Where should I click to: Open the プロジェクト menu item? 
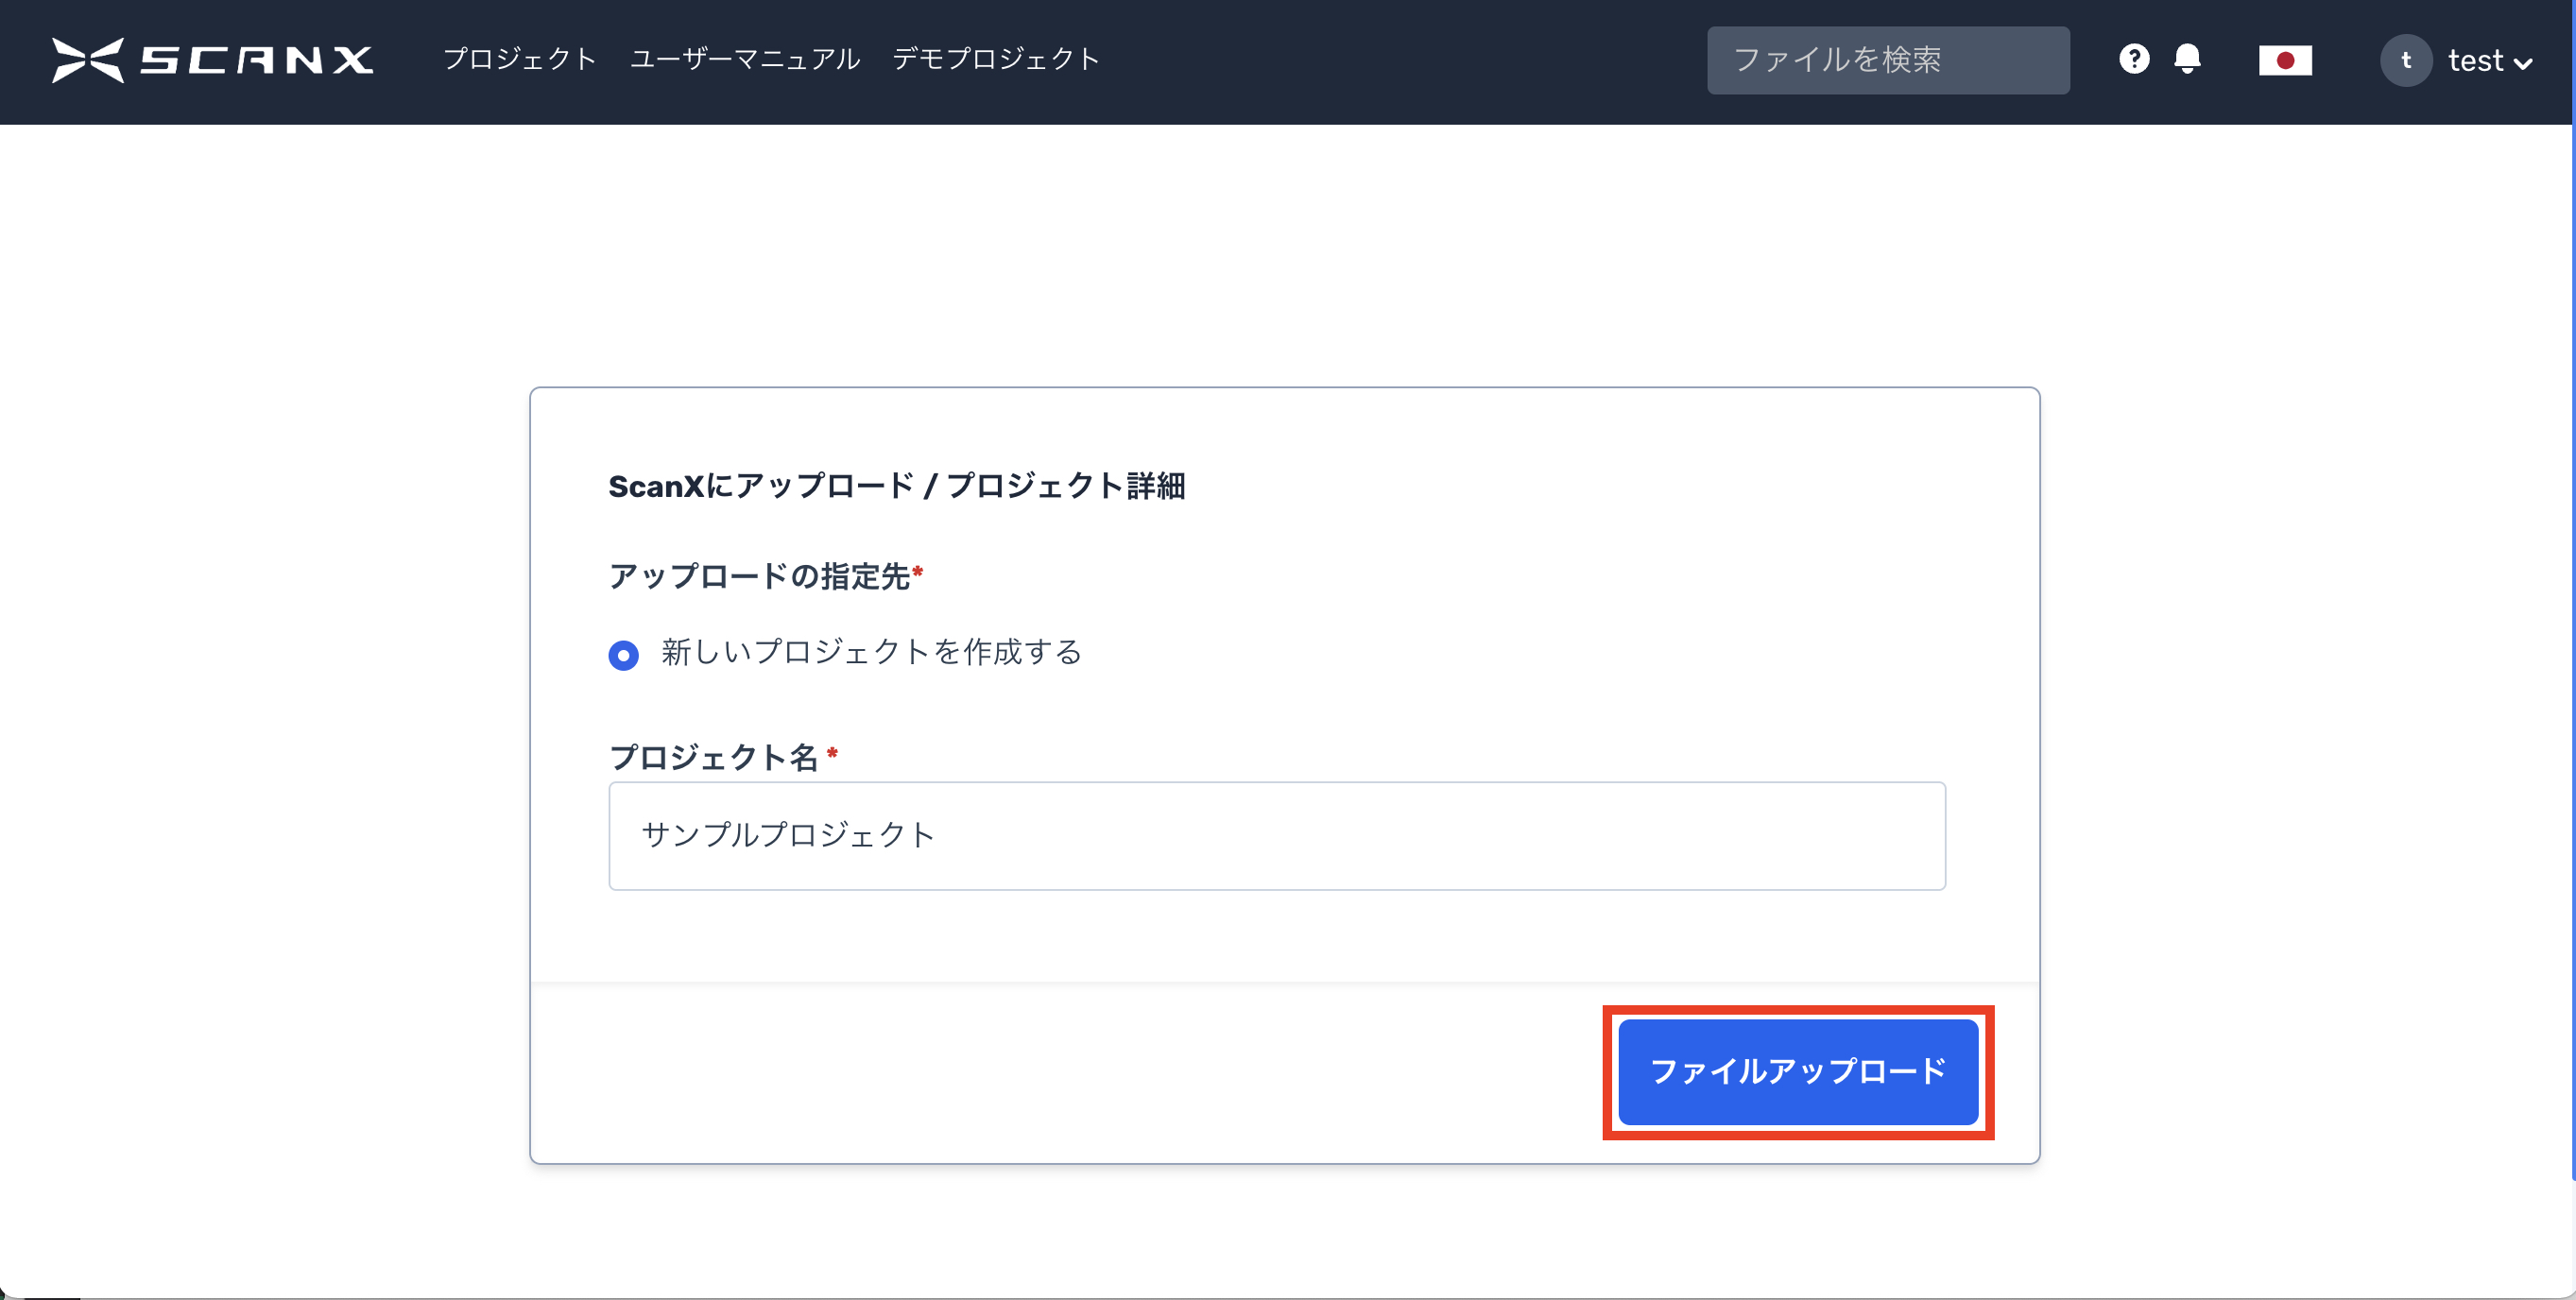pyautogui.click(x=520, y=59)
